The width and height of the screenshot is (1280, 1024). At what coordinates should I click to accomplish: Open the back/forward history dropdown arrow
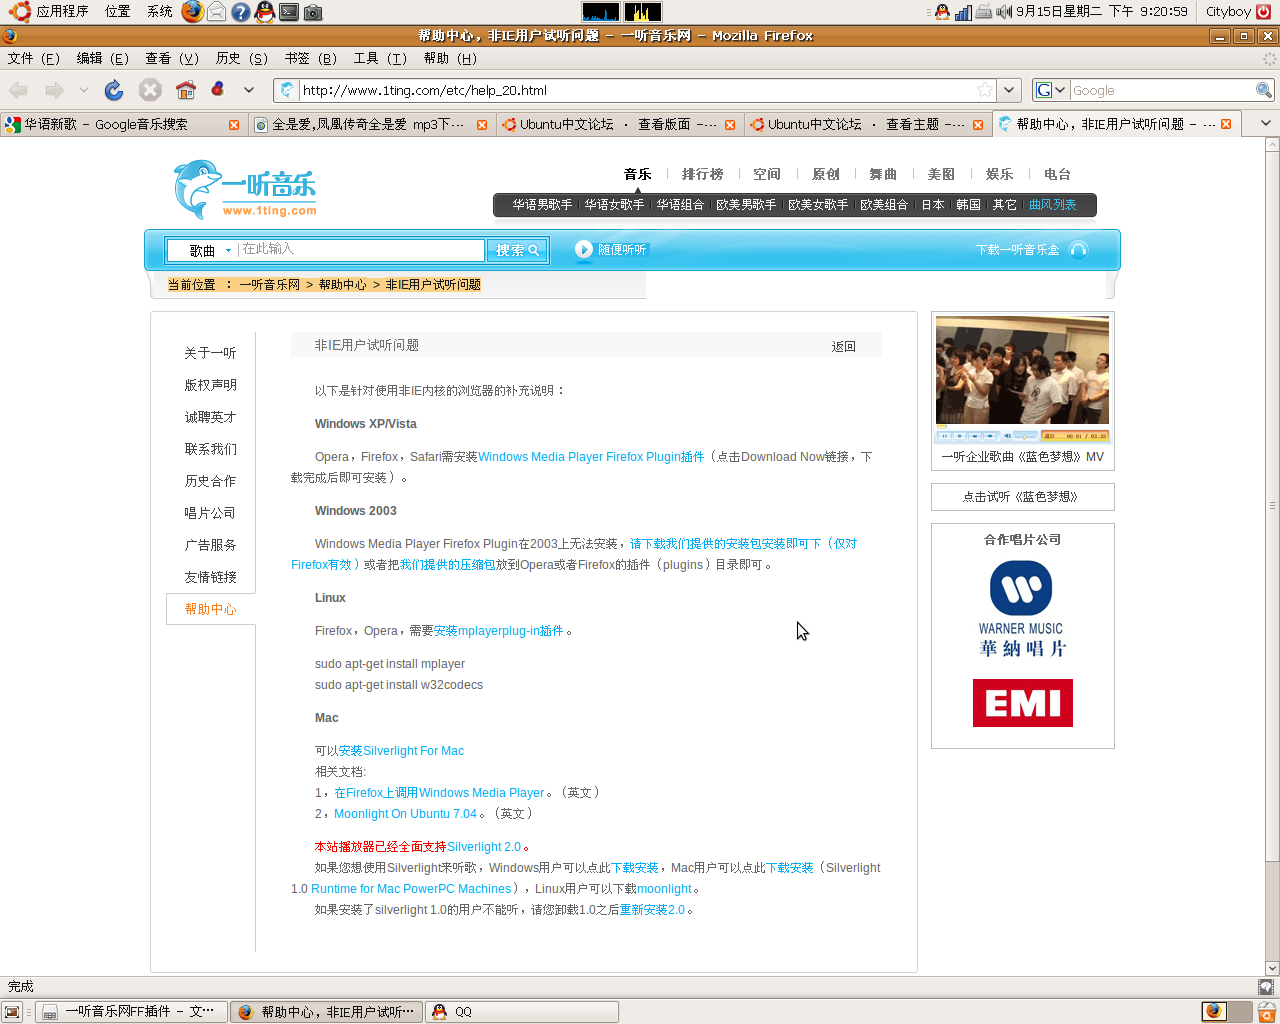[84, 90]
